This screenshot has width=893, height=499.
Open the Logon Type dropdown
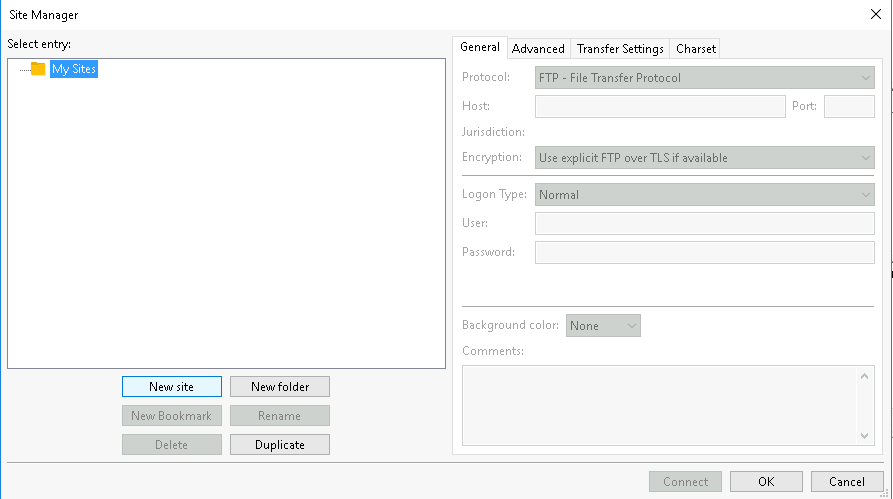pos(704,195)
